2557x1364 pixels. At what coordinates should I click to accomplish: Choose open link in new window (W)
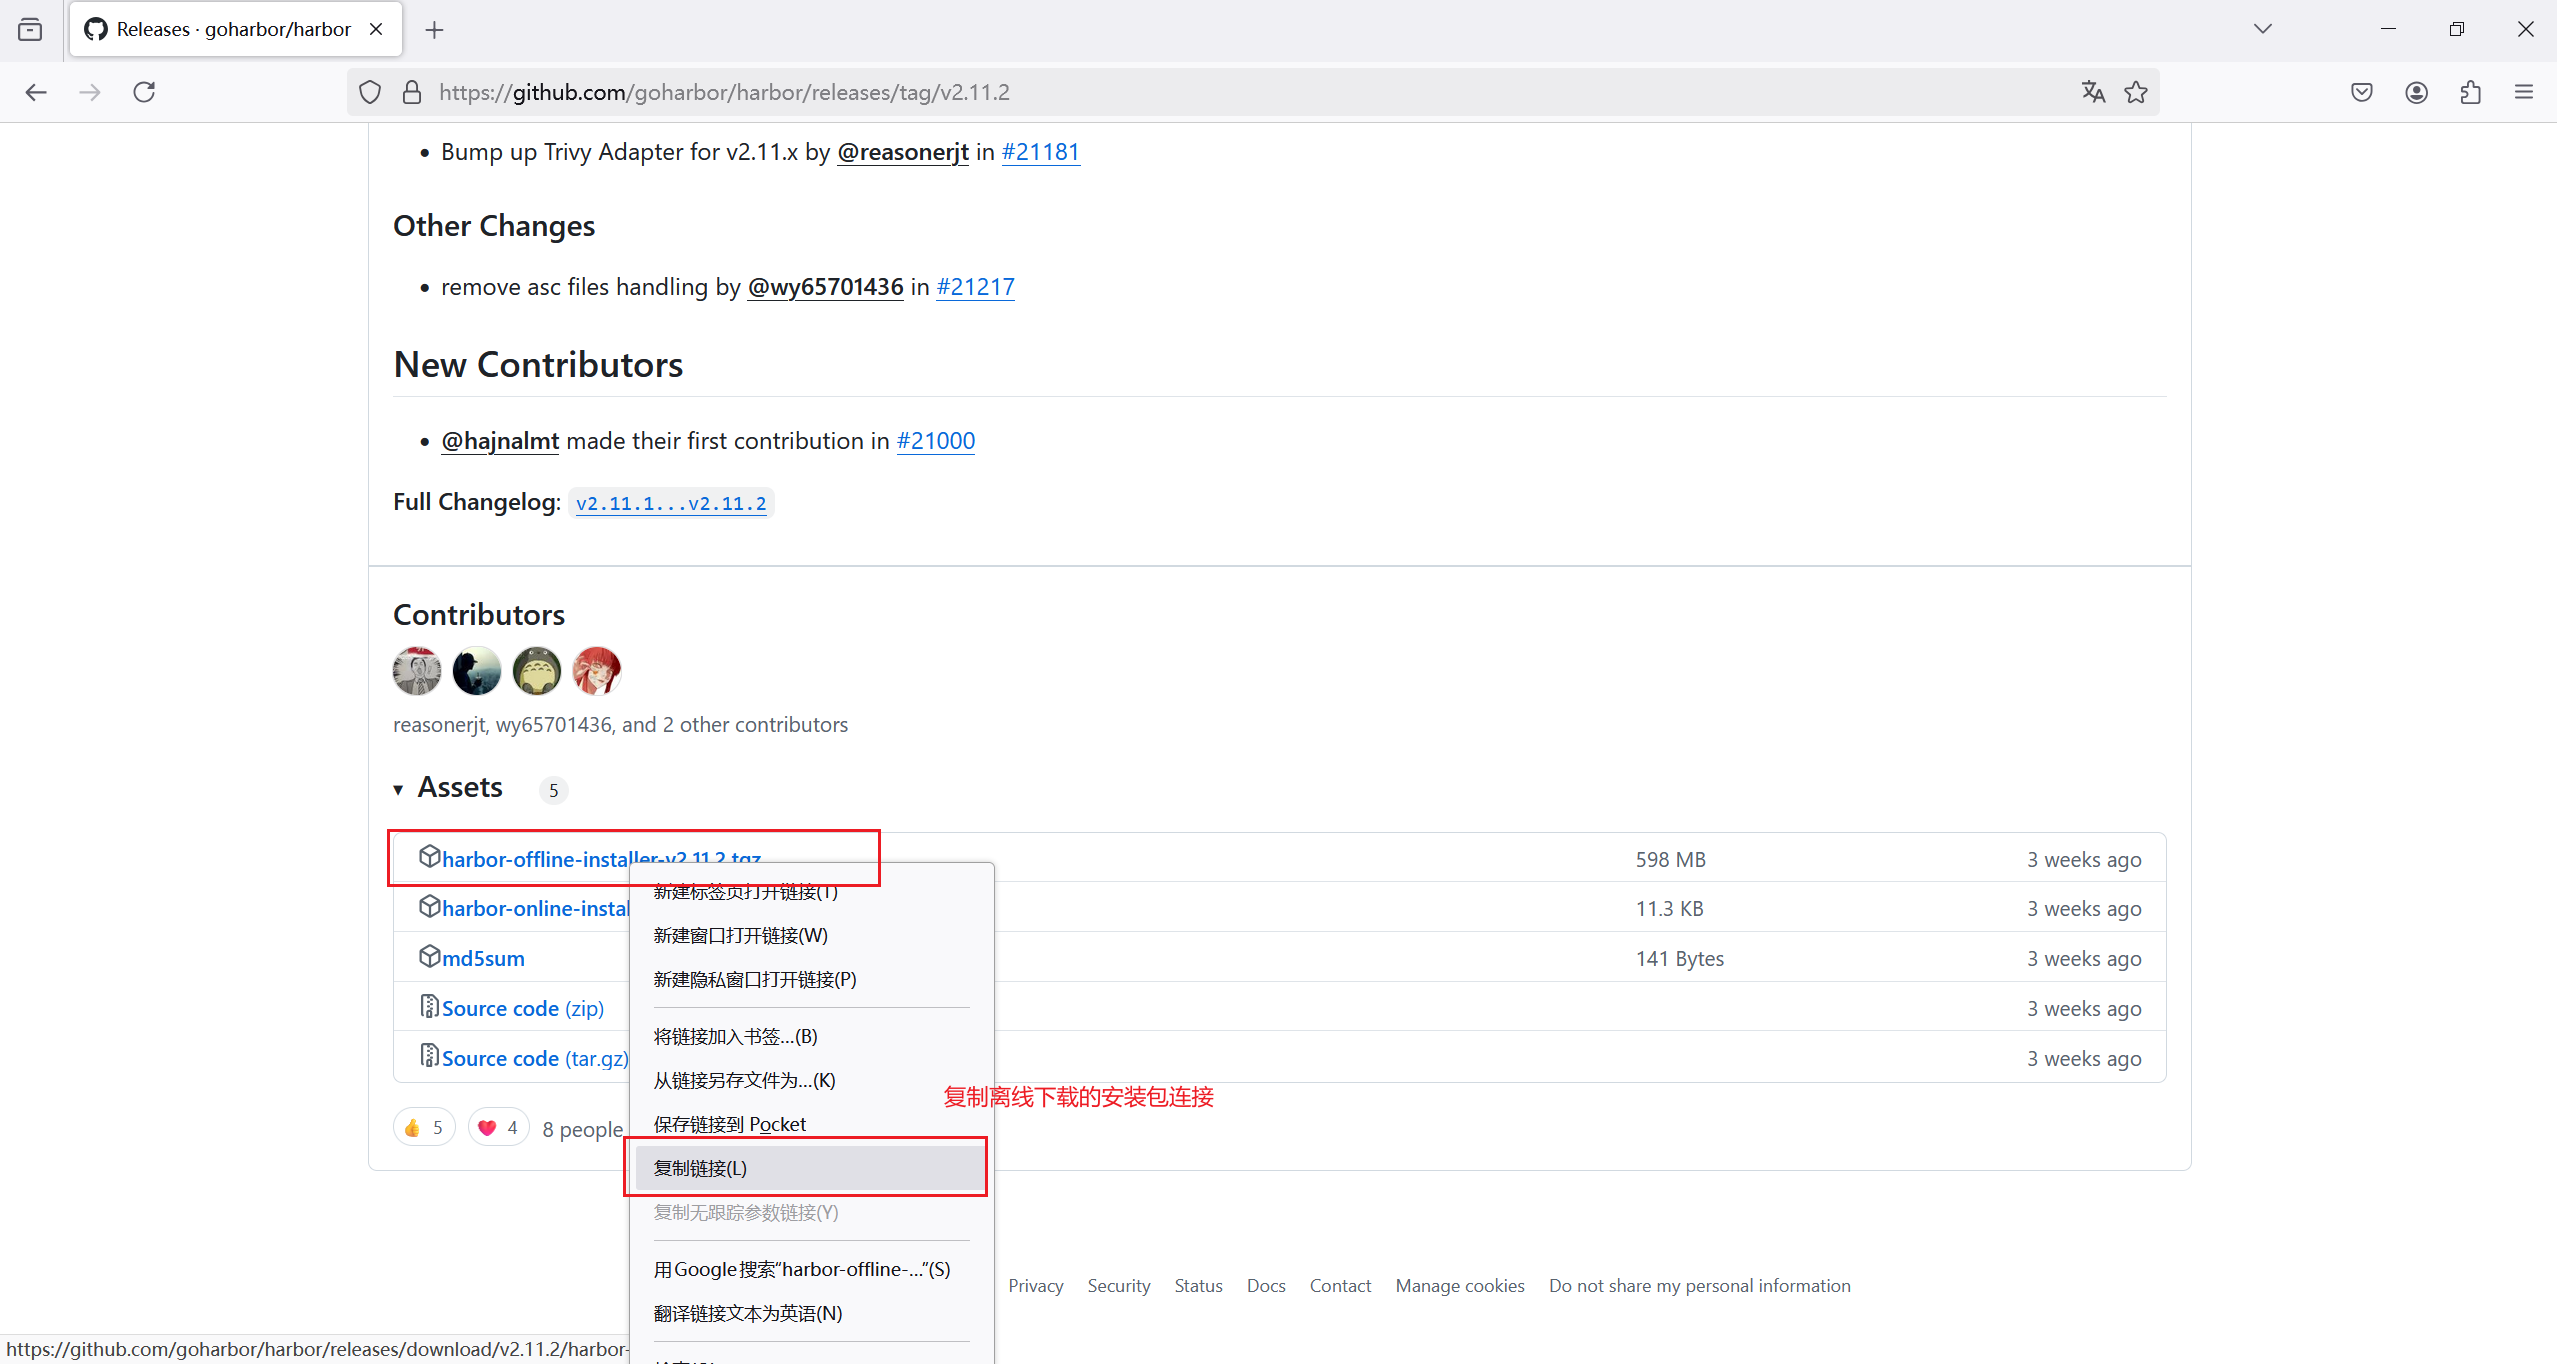click(811, 935)
